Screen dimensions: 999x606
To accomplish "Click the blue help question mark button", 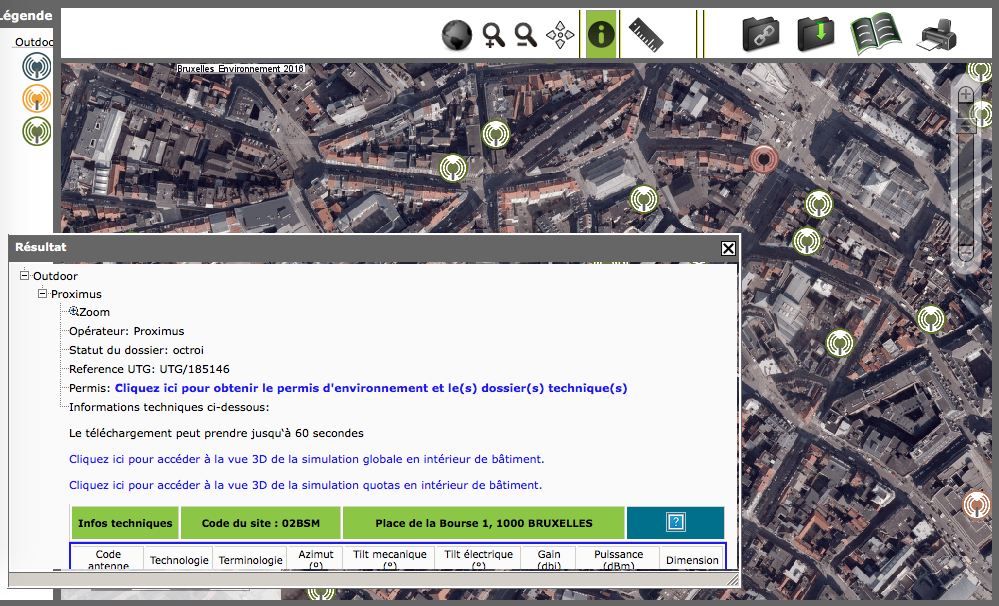I will coord(675,522).
